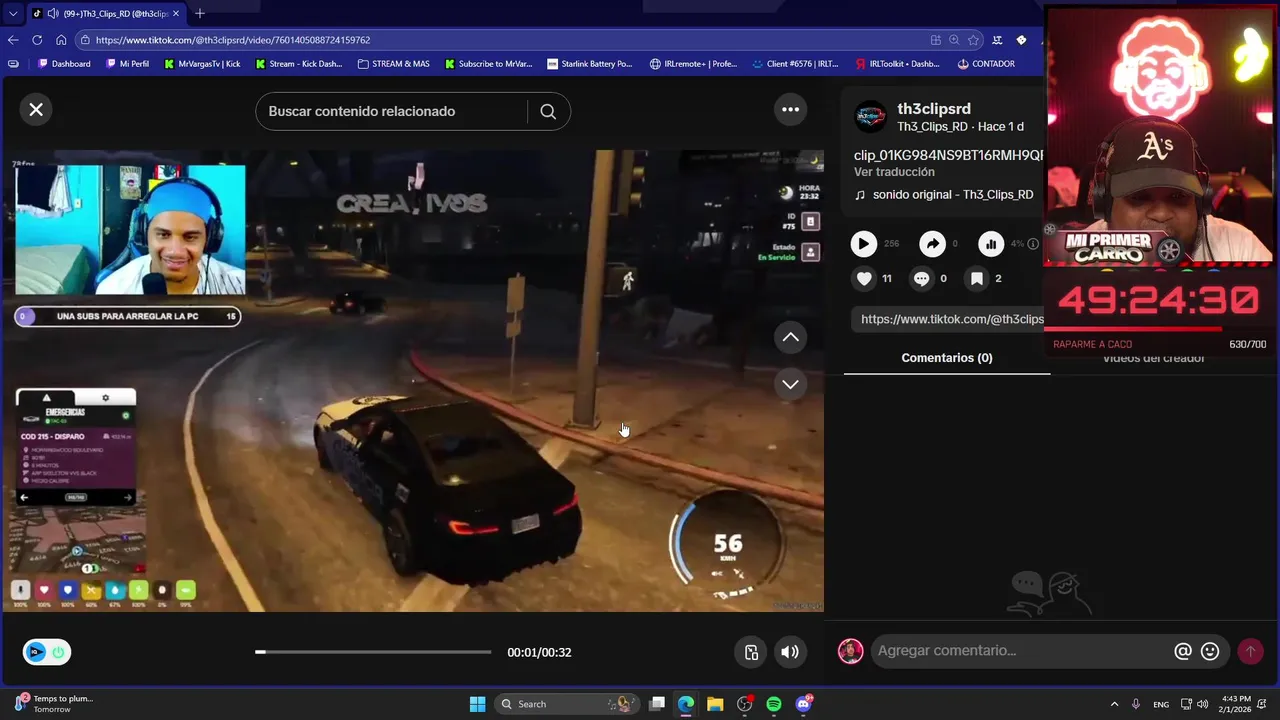Click the taskbar Search box
This screenshot has height=720, width=1280.
tap(569, 704)
